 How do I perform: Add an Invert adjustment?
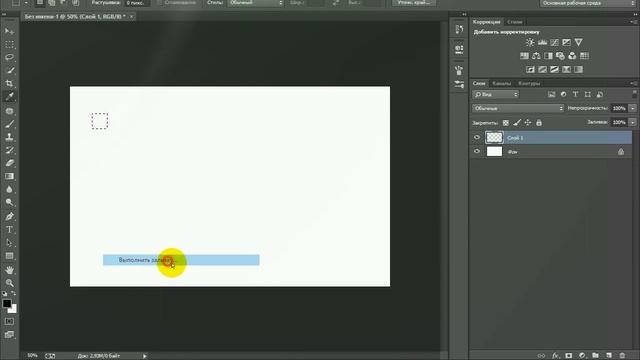[530, 69]
